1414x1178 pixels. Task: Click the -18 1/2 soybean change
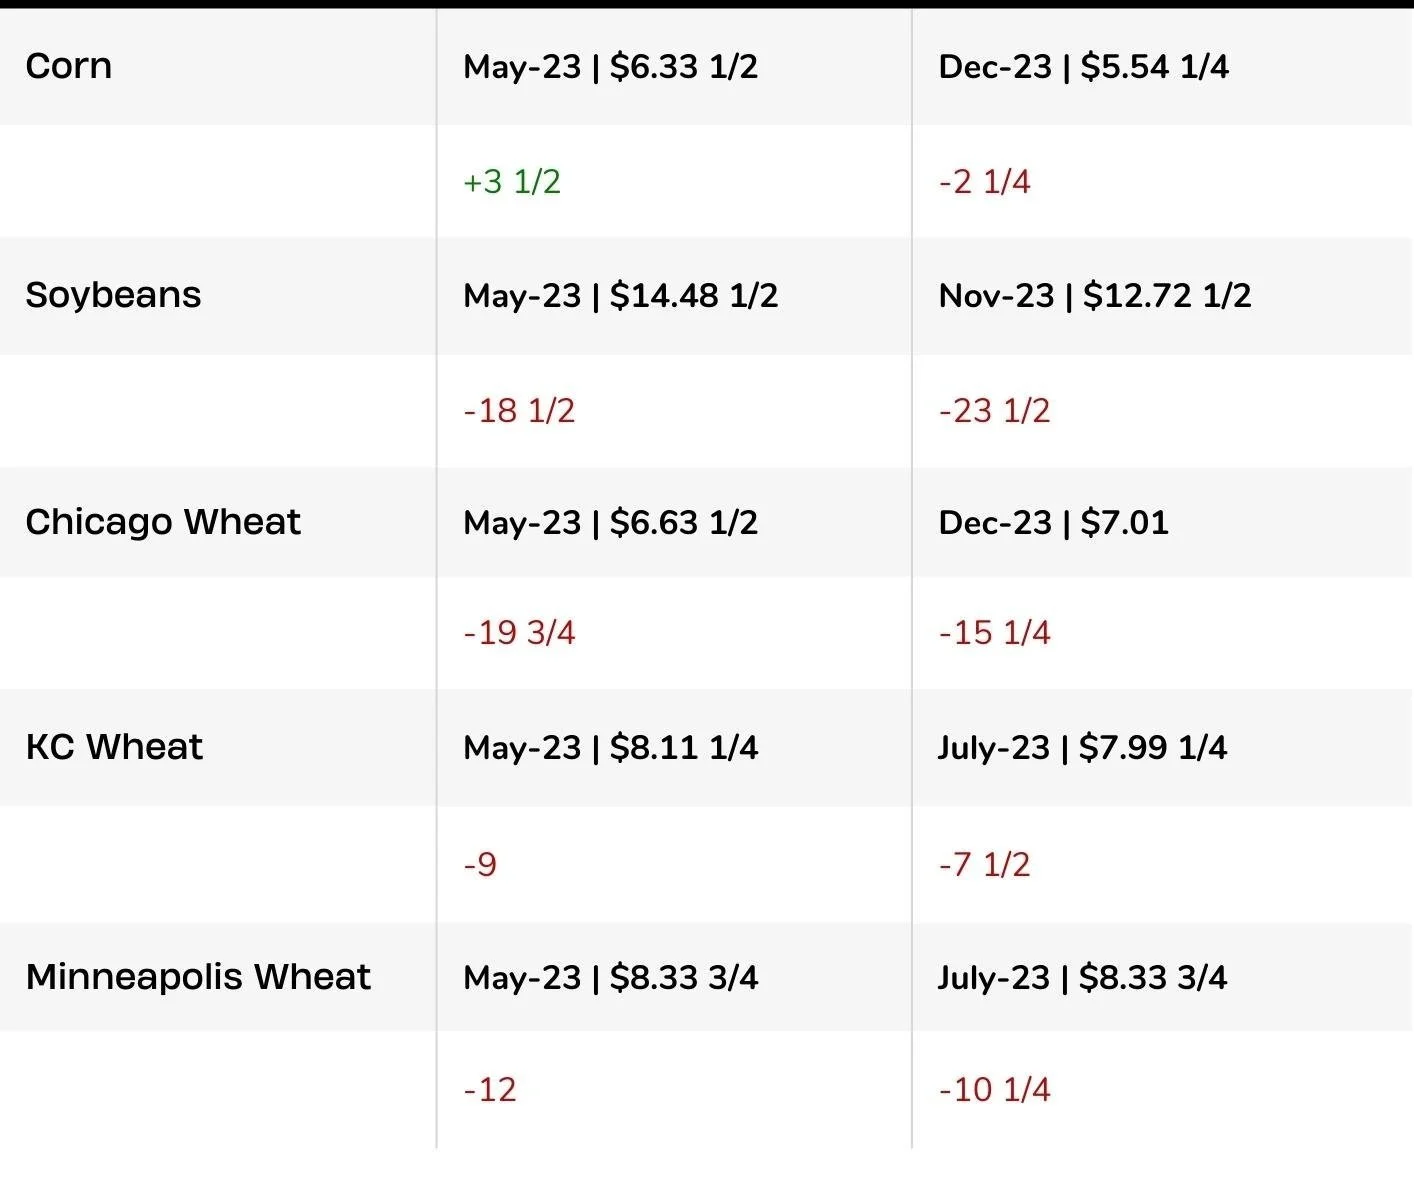coord(519,411)
